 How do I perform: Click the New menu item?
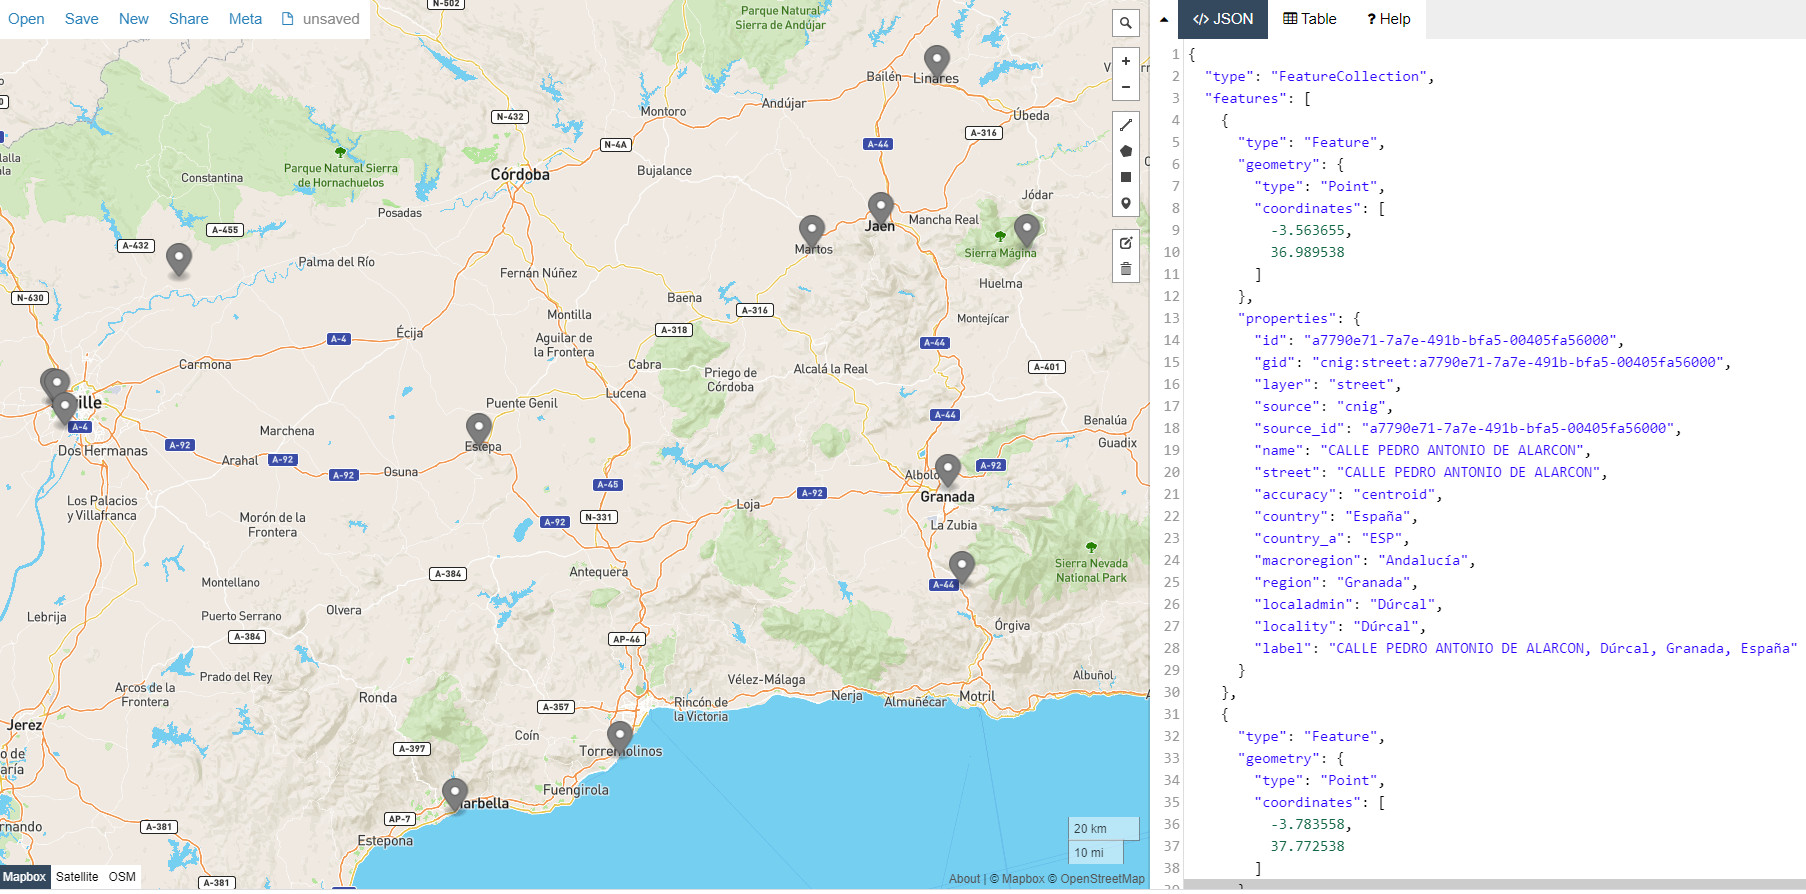point(133,19)
